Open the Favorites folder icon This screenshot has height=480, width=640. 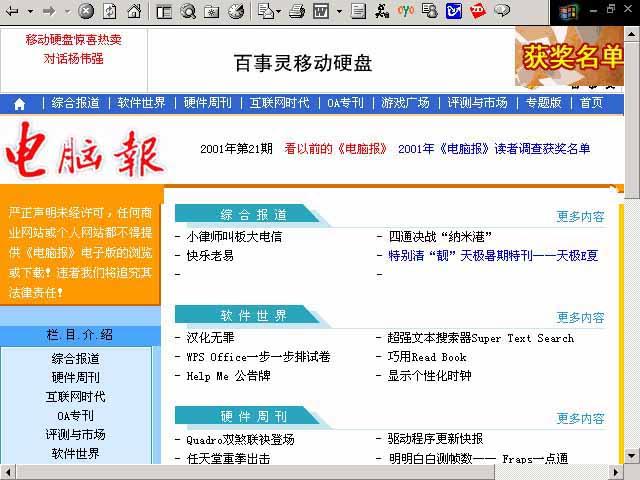coord(211,12)
